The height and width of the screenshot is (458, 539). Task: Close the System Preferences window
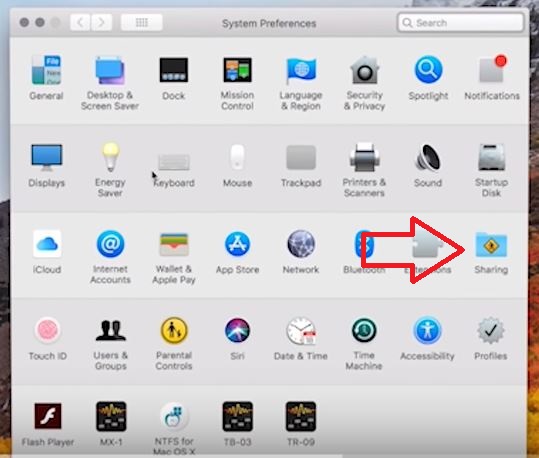[24, 23]
